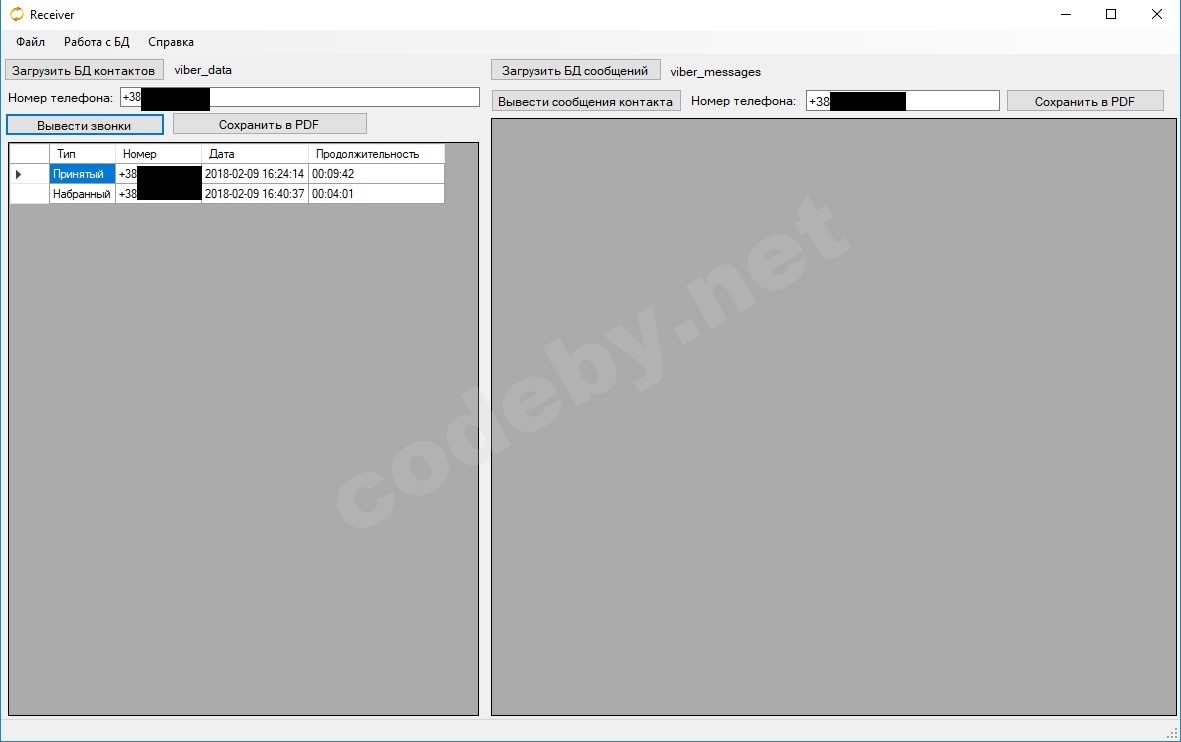Maximize the Receiver window
Screen dimensions: 1181x742
(x=1111, y=14)
